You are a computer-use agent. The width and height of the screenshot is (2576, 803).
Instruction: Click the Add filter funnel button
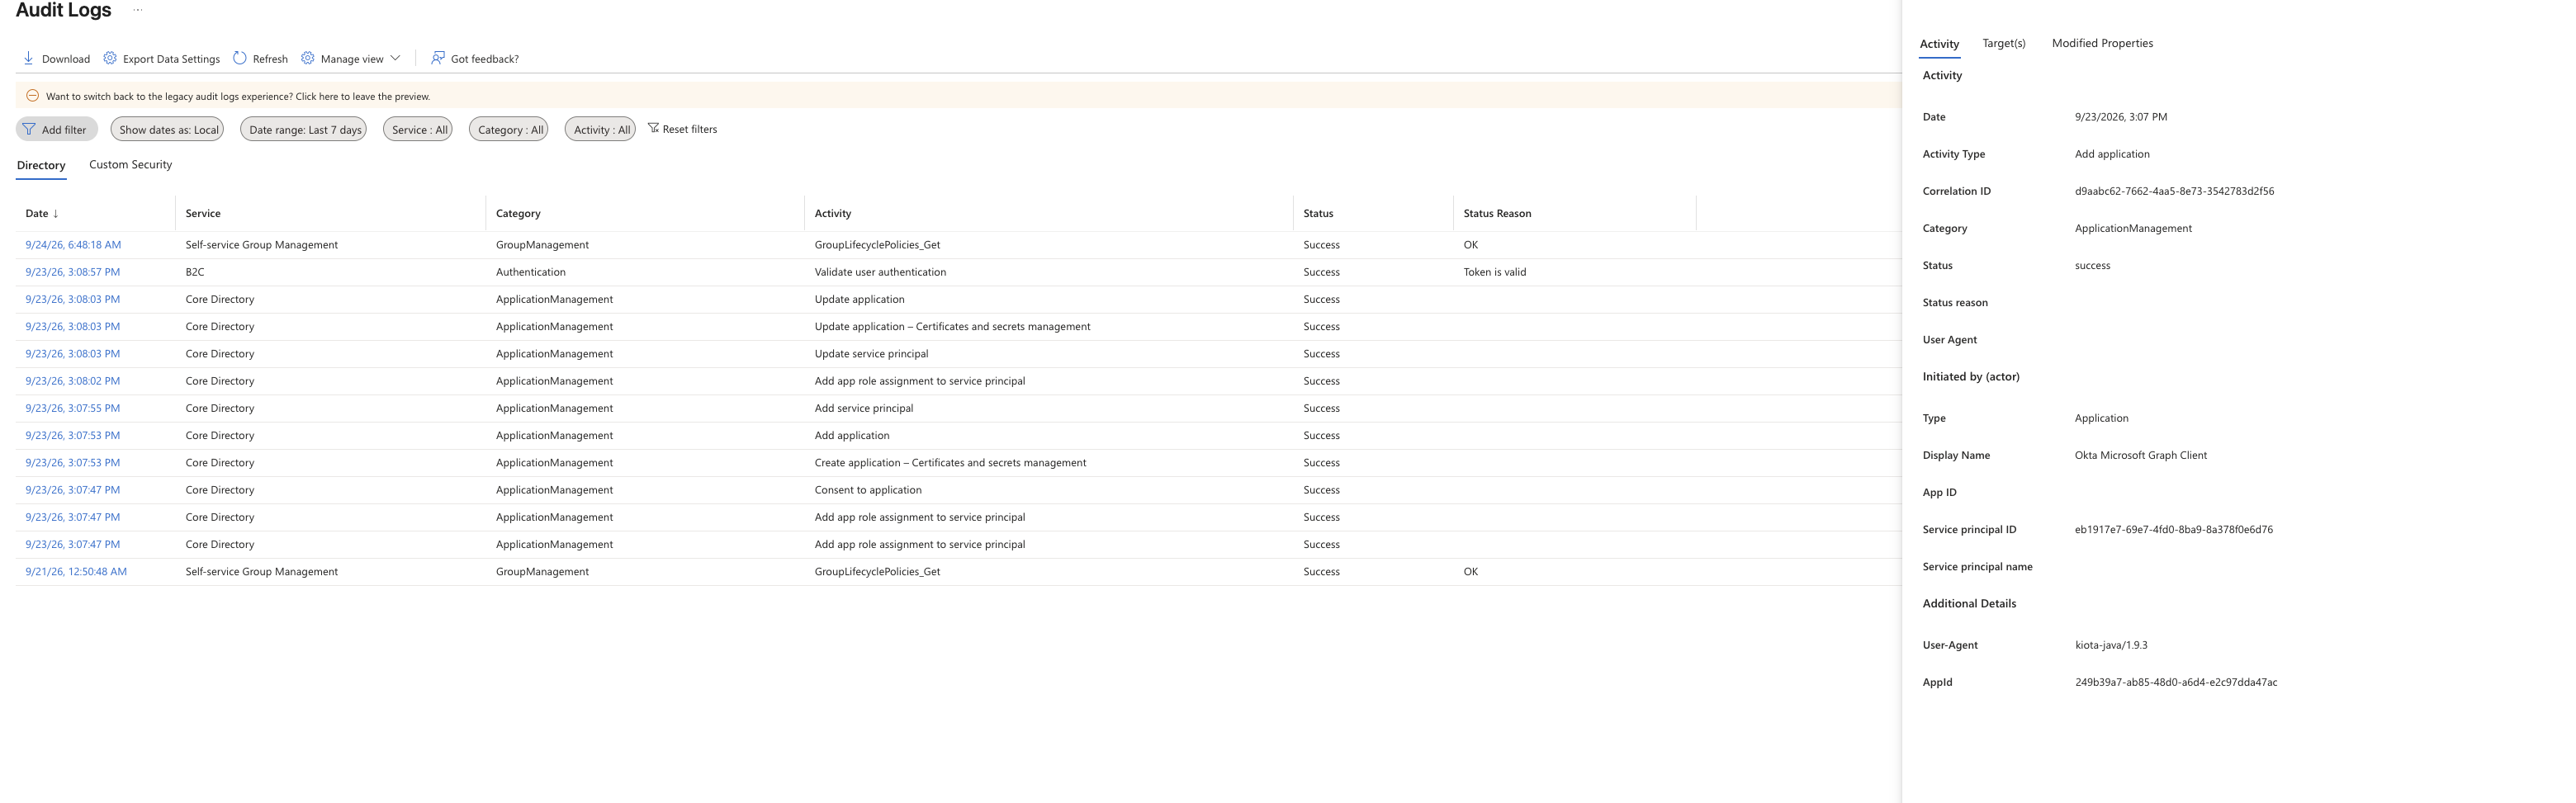click(56, 129)
